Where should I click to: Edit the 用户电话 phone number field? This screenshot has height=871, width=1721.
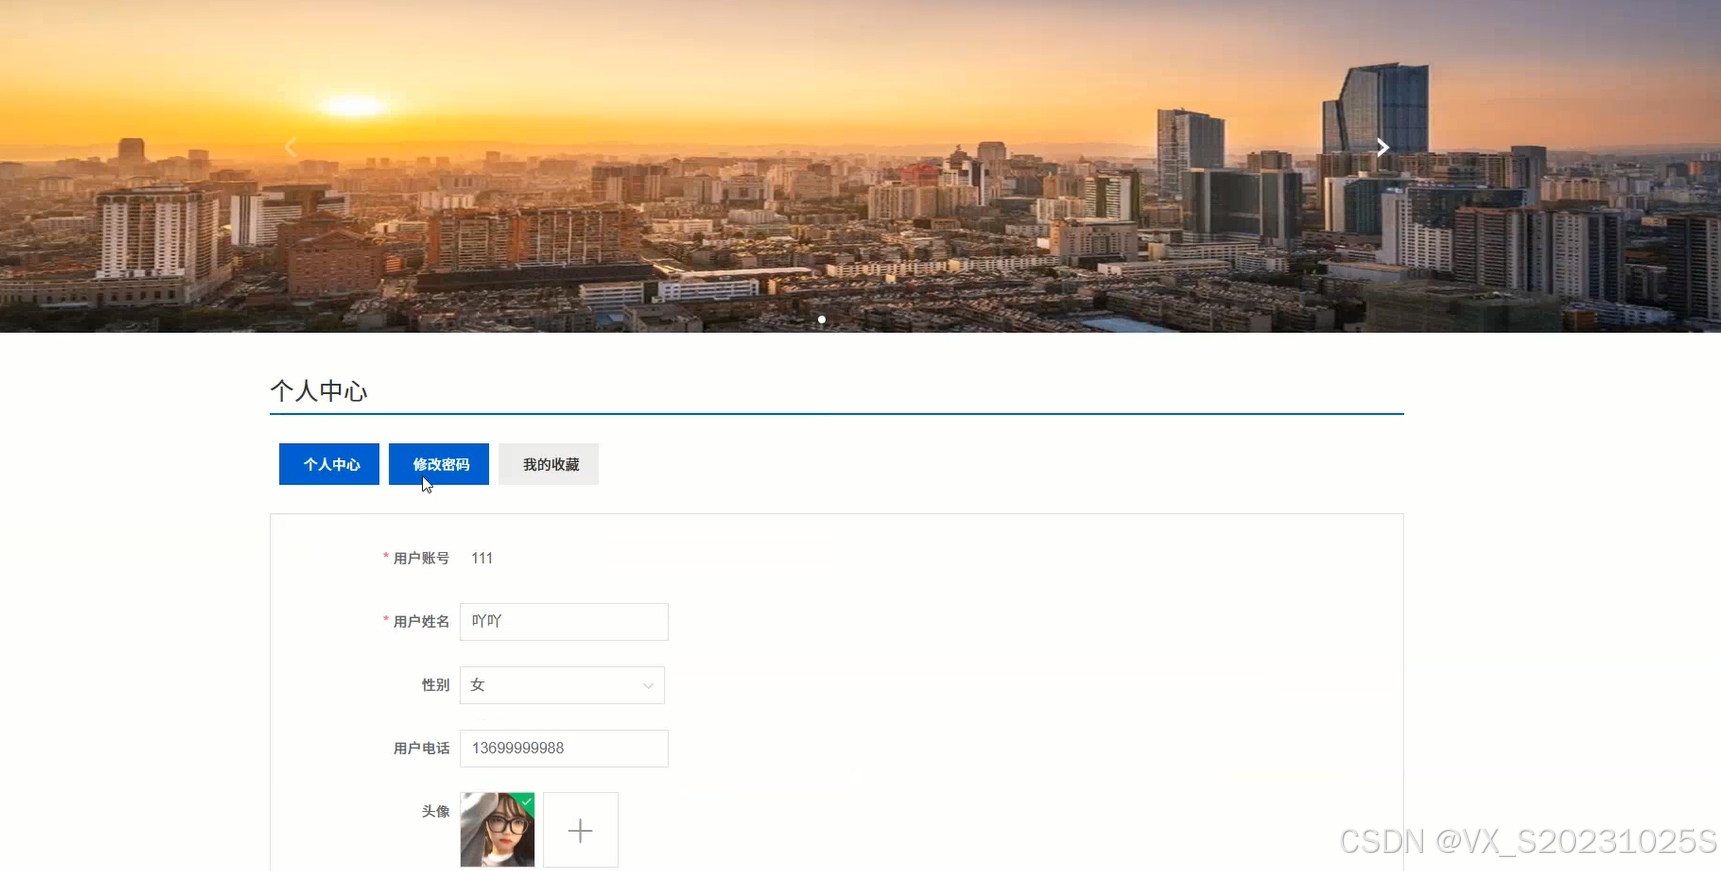coord(564,748)
